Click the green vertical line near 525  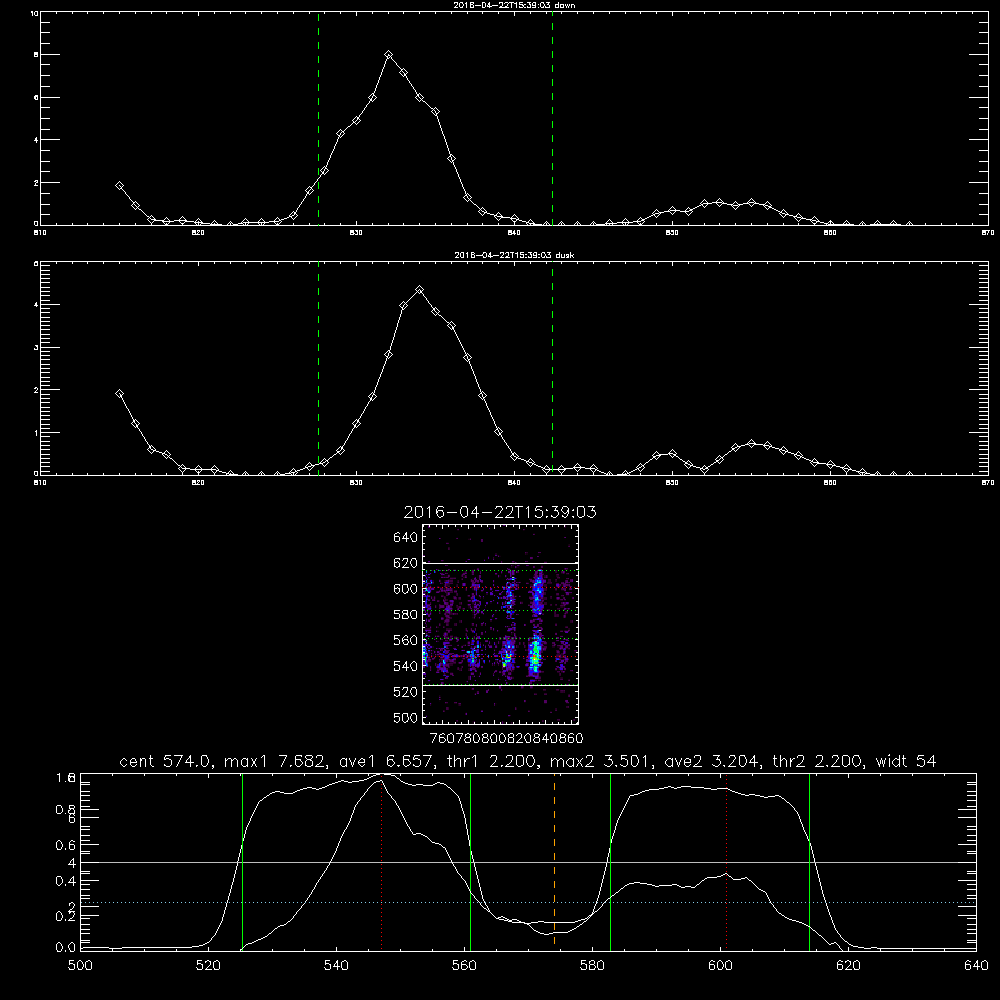coord(242,861)
